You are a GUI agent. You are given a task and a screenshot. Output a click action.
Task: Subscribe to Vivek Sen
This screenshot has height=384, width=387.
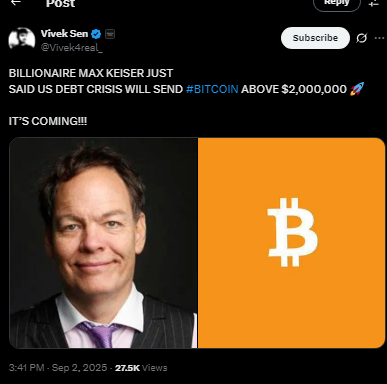[315, 38]
